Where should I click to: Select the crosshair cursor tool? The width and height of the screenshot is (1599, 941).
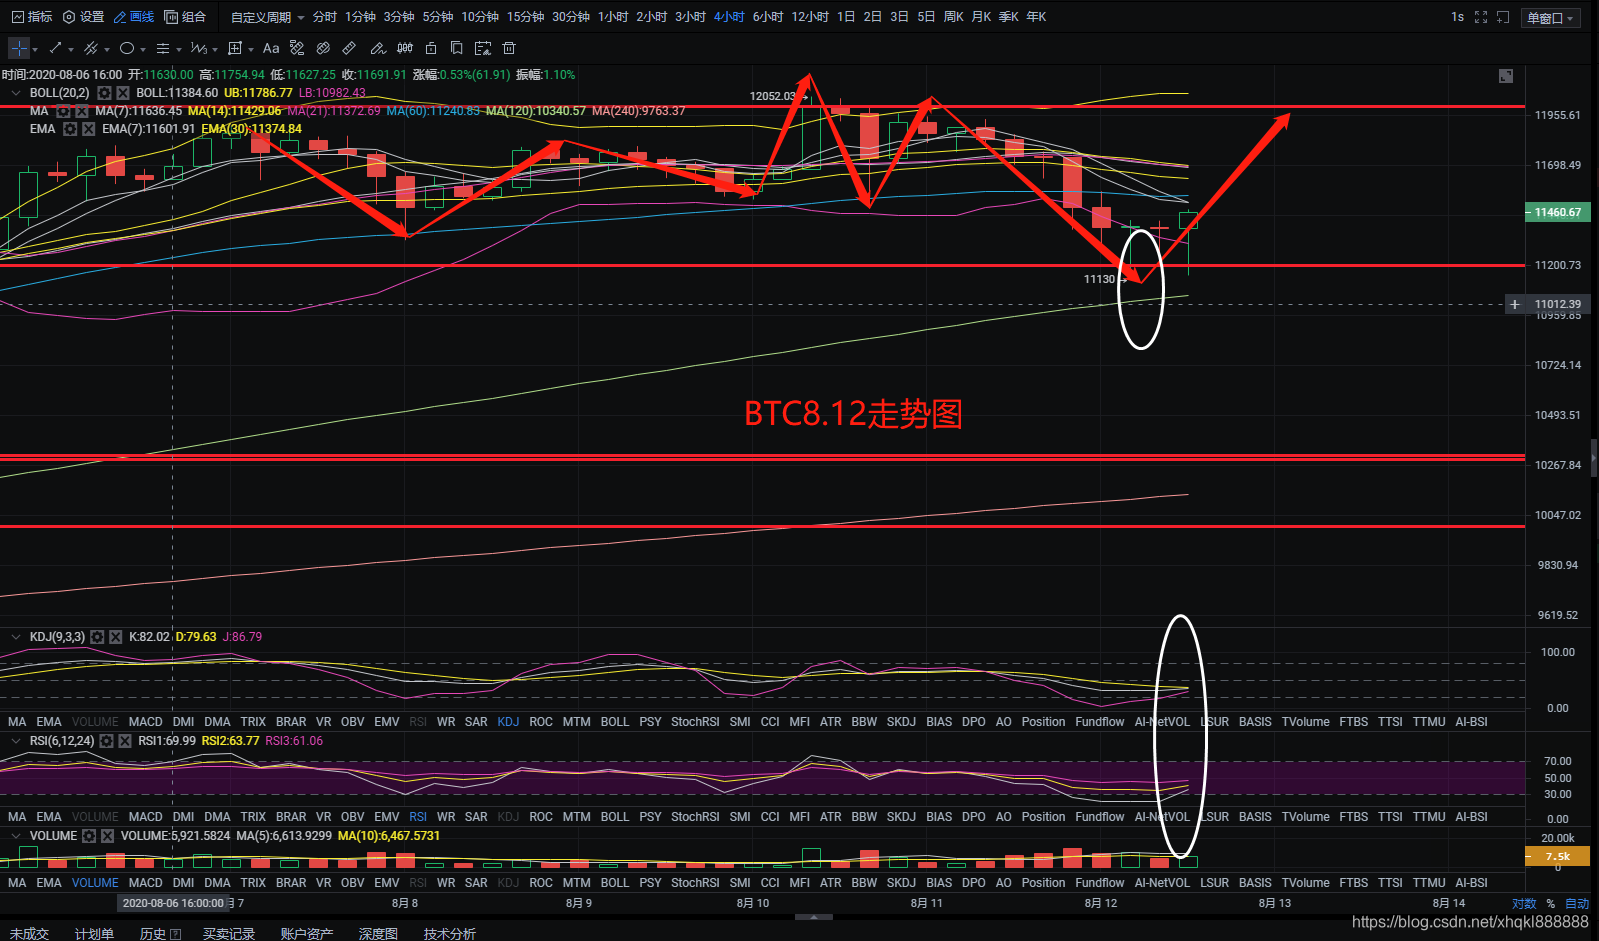click(x=19, y=48)
